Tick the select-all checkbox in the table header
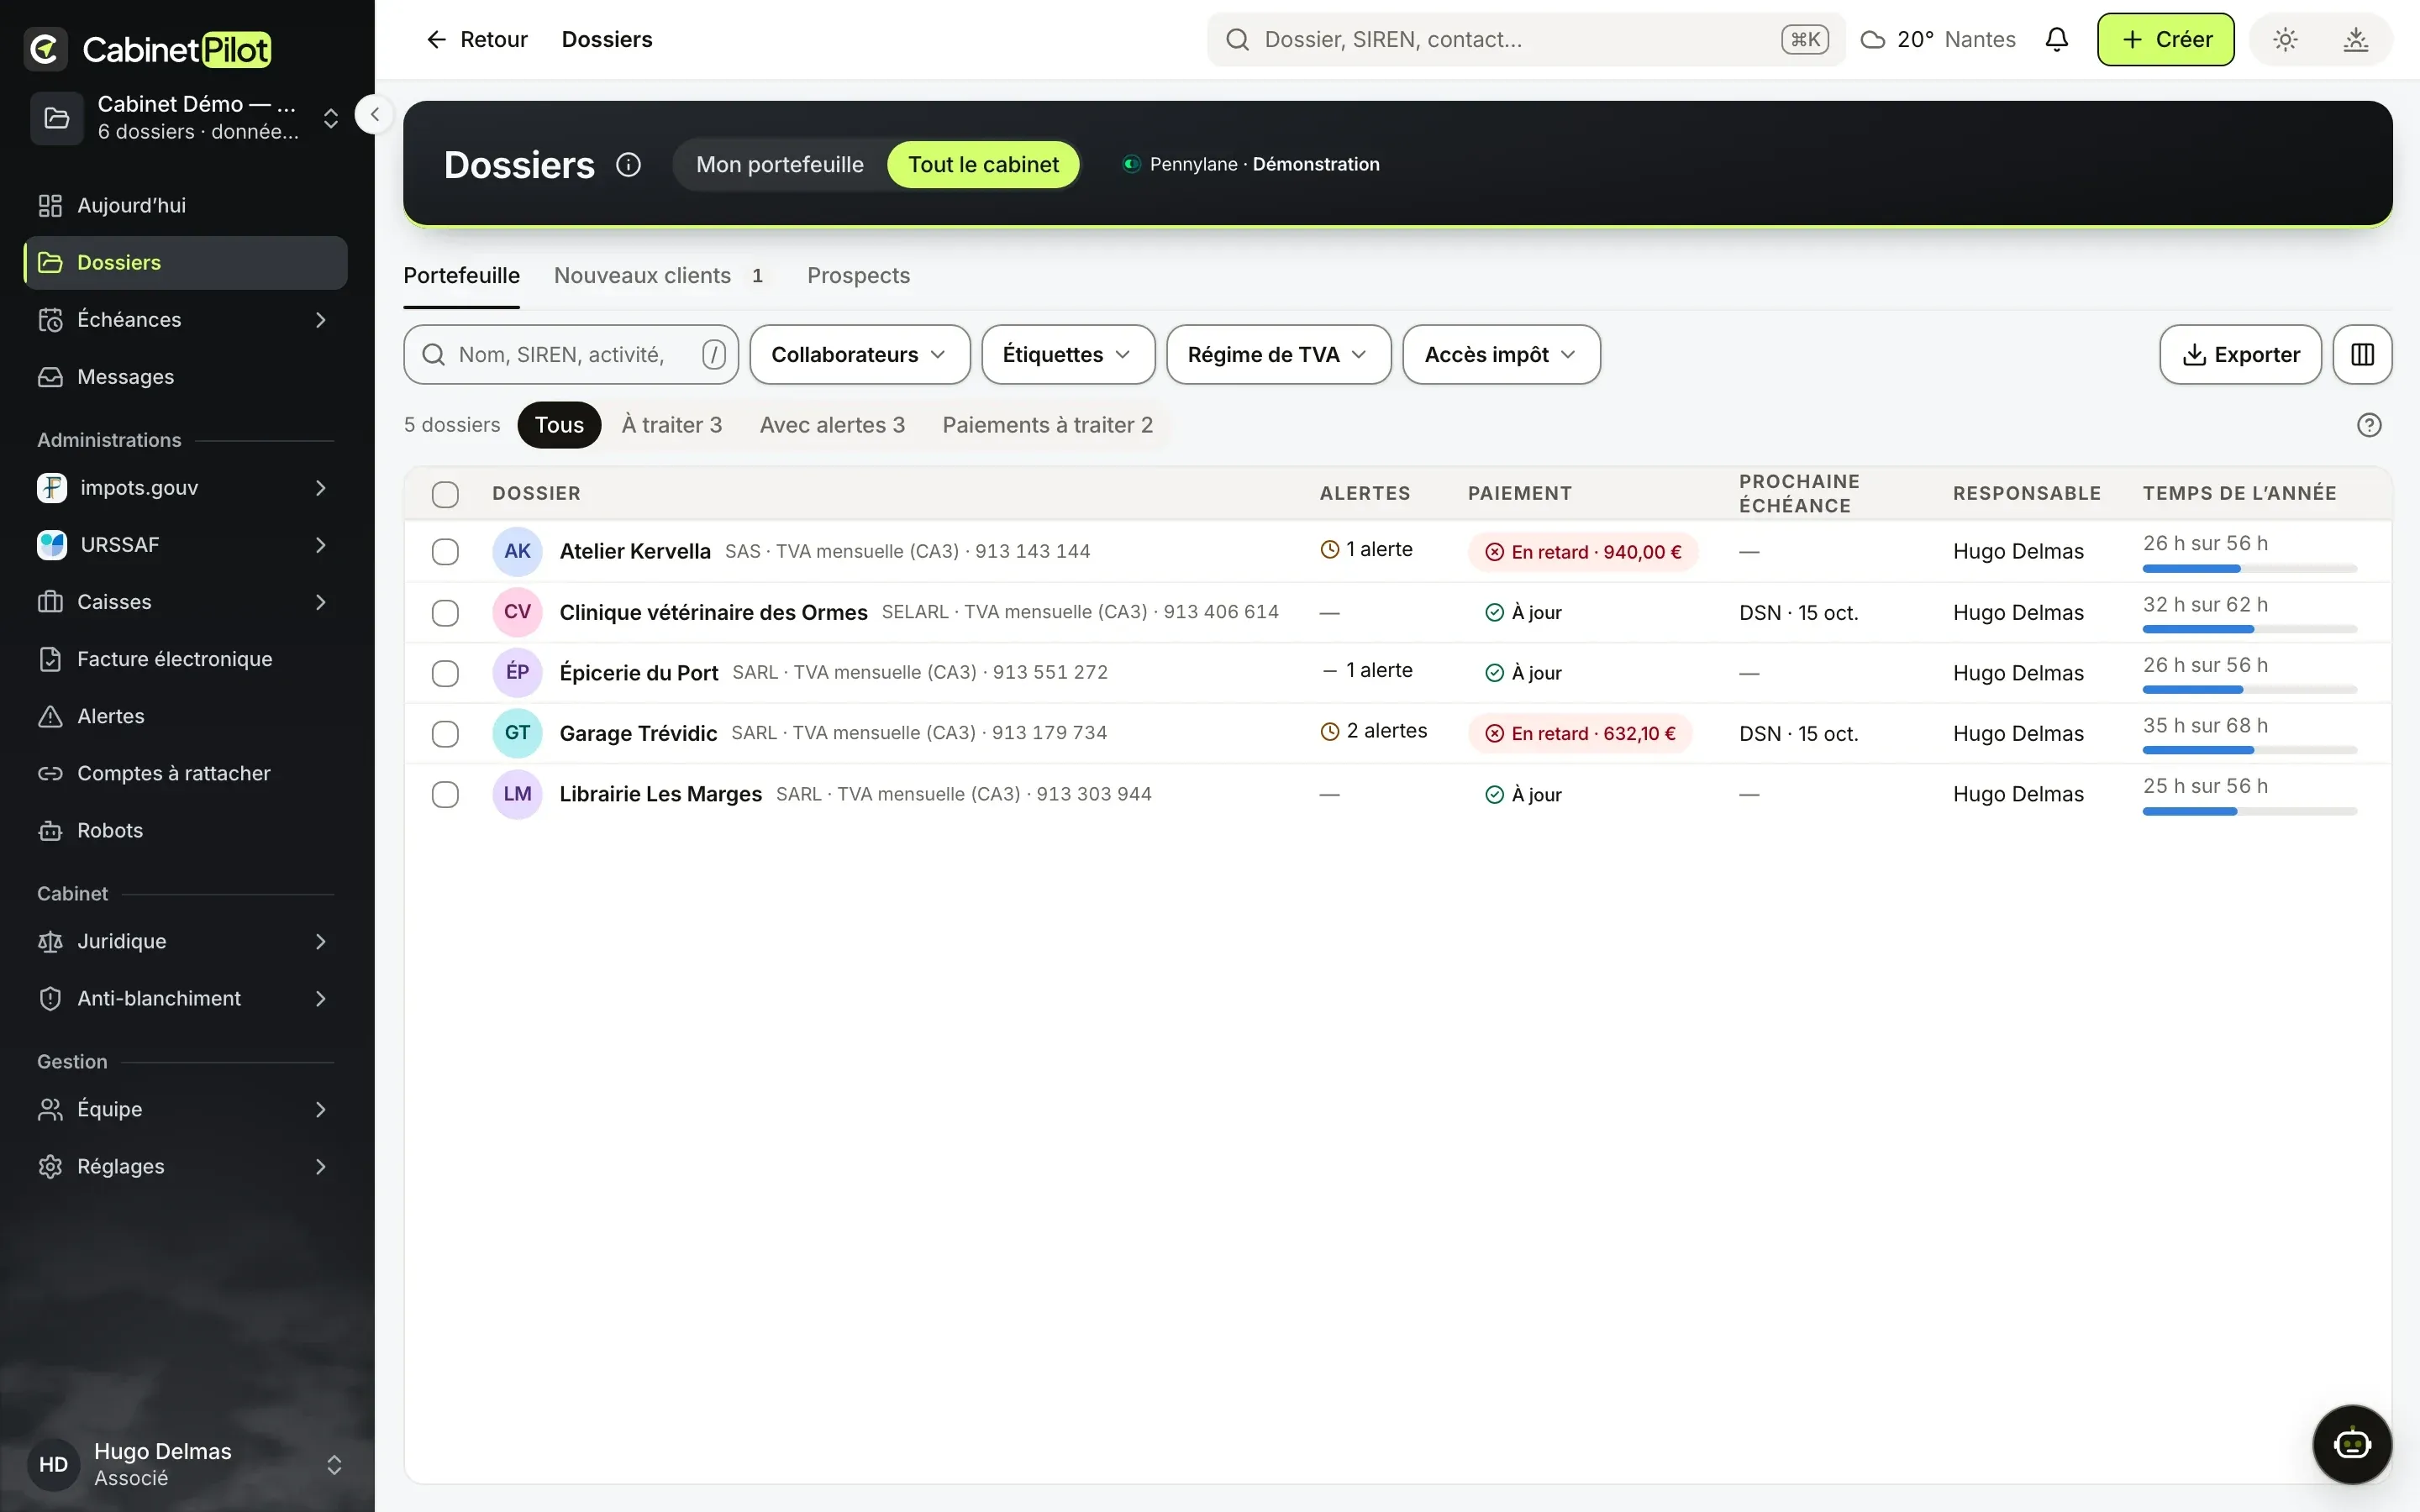This screenshot has width=2420, height=1512. point(445,494)
